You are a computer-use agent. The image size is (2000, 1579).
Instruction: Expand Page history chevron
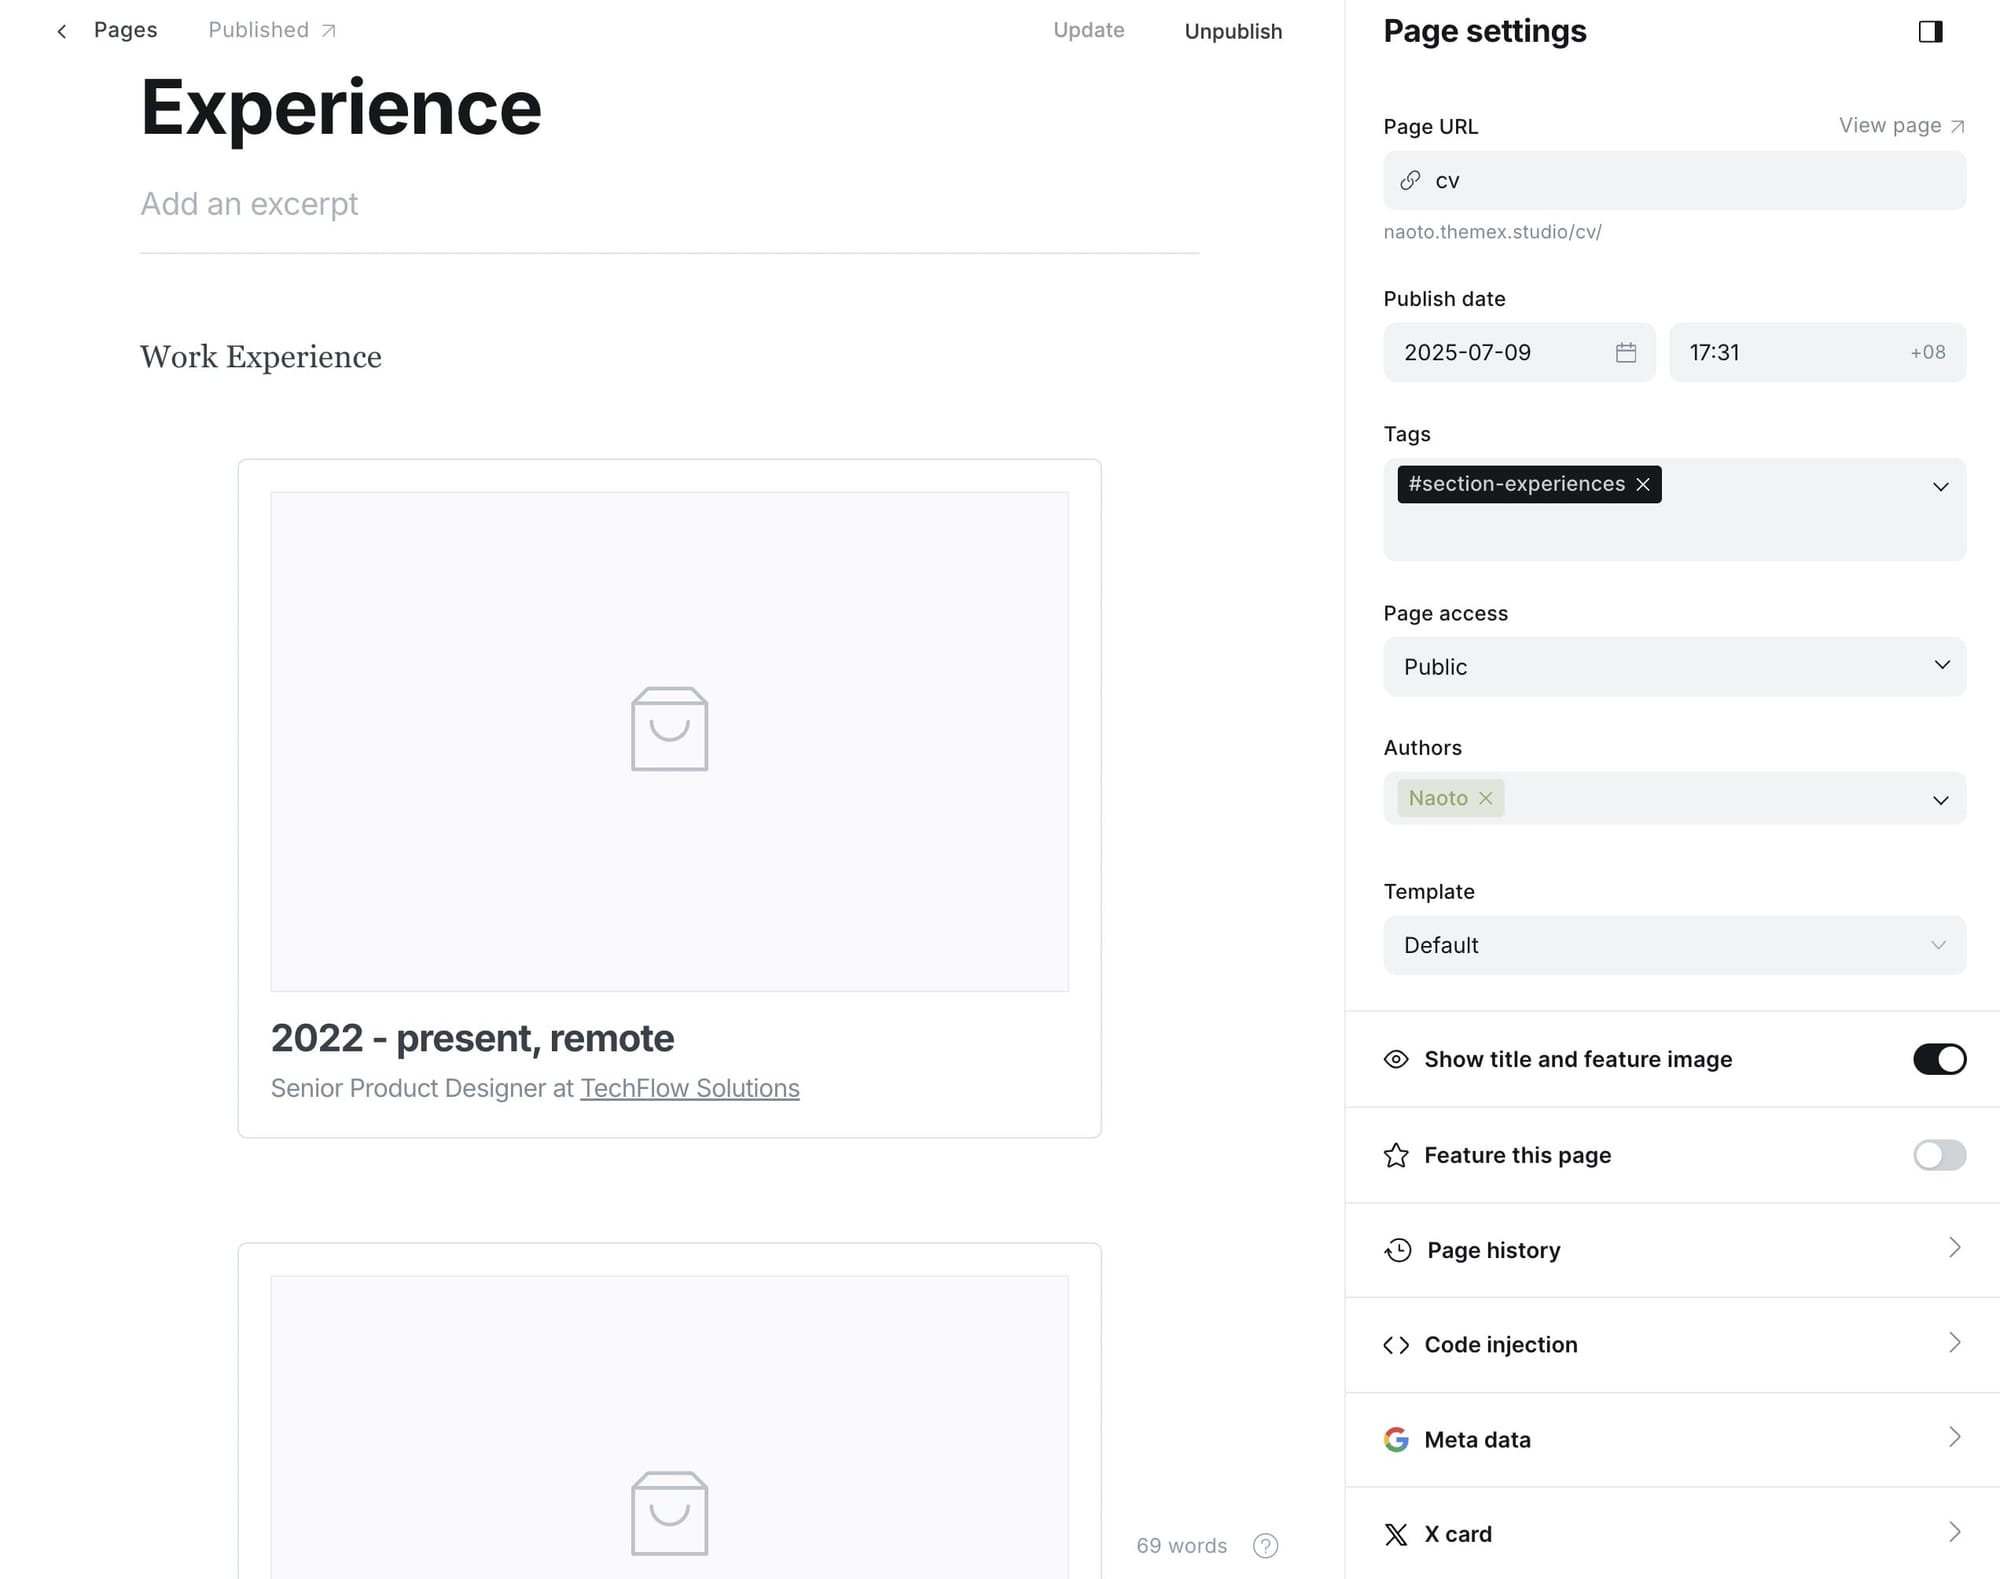(x=1954, y=1247)
